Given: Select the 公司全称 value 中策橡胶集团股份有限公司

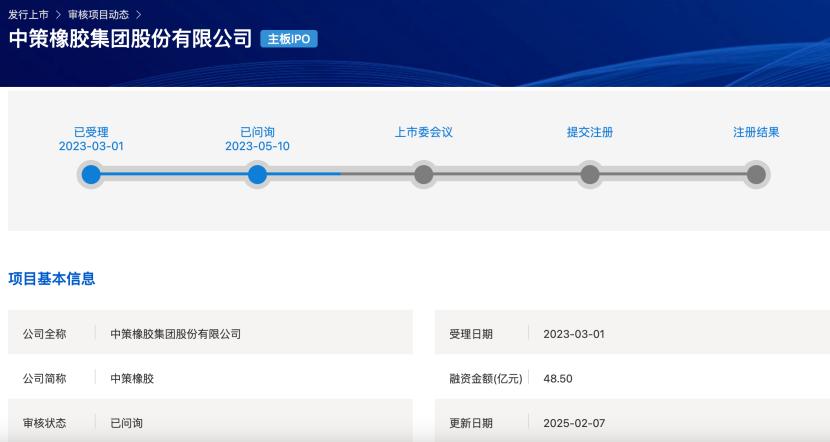Looking at the screenshot, I should click(176, 334).
